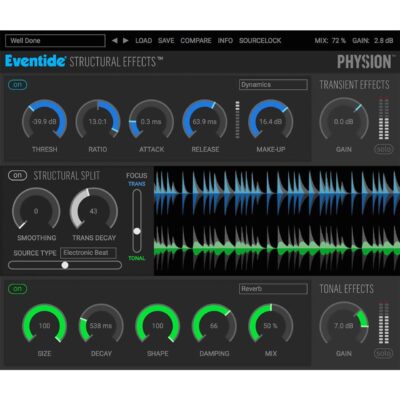Click the GAIN 2.8 dB value

pos(373,41)
